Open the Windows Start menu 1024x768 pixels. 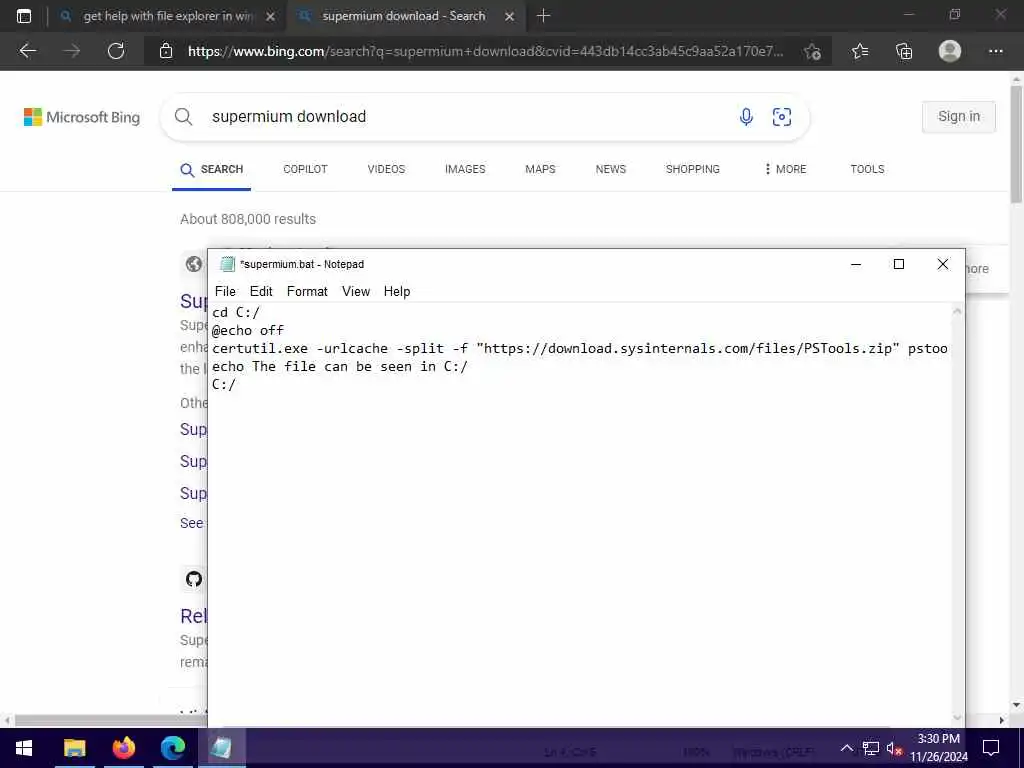[x=24, y=748]
